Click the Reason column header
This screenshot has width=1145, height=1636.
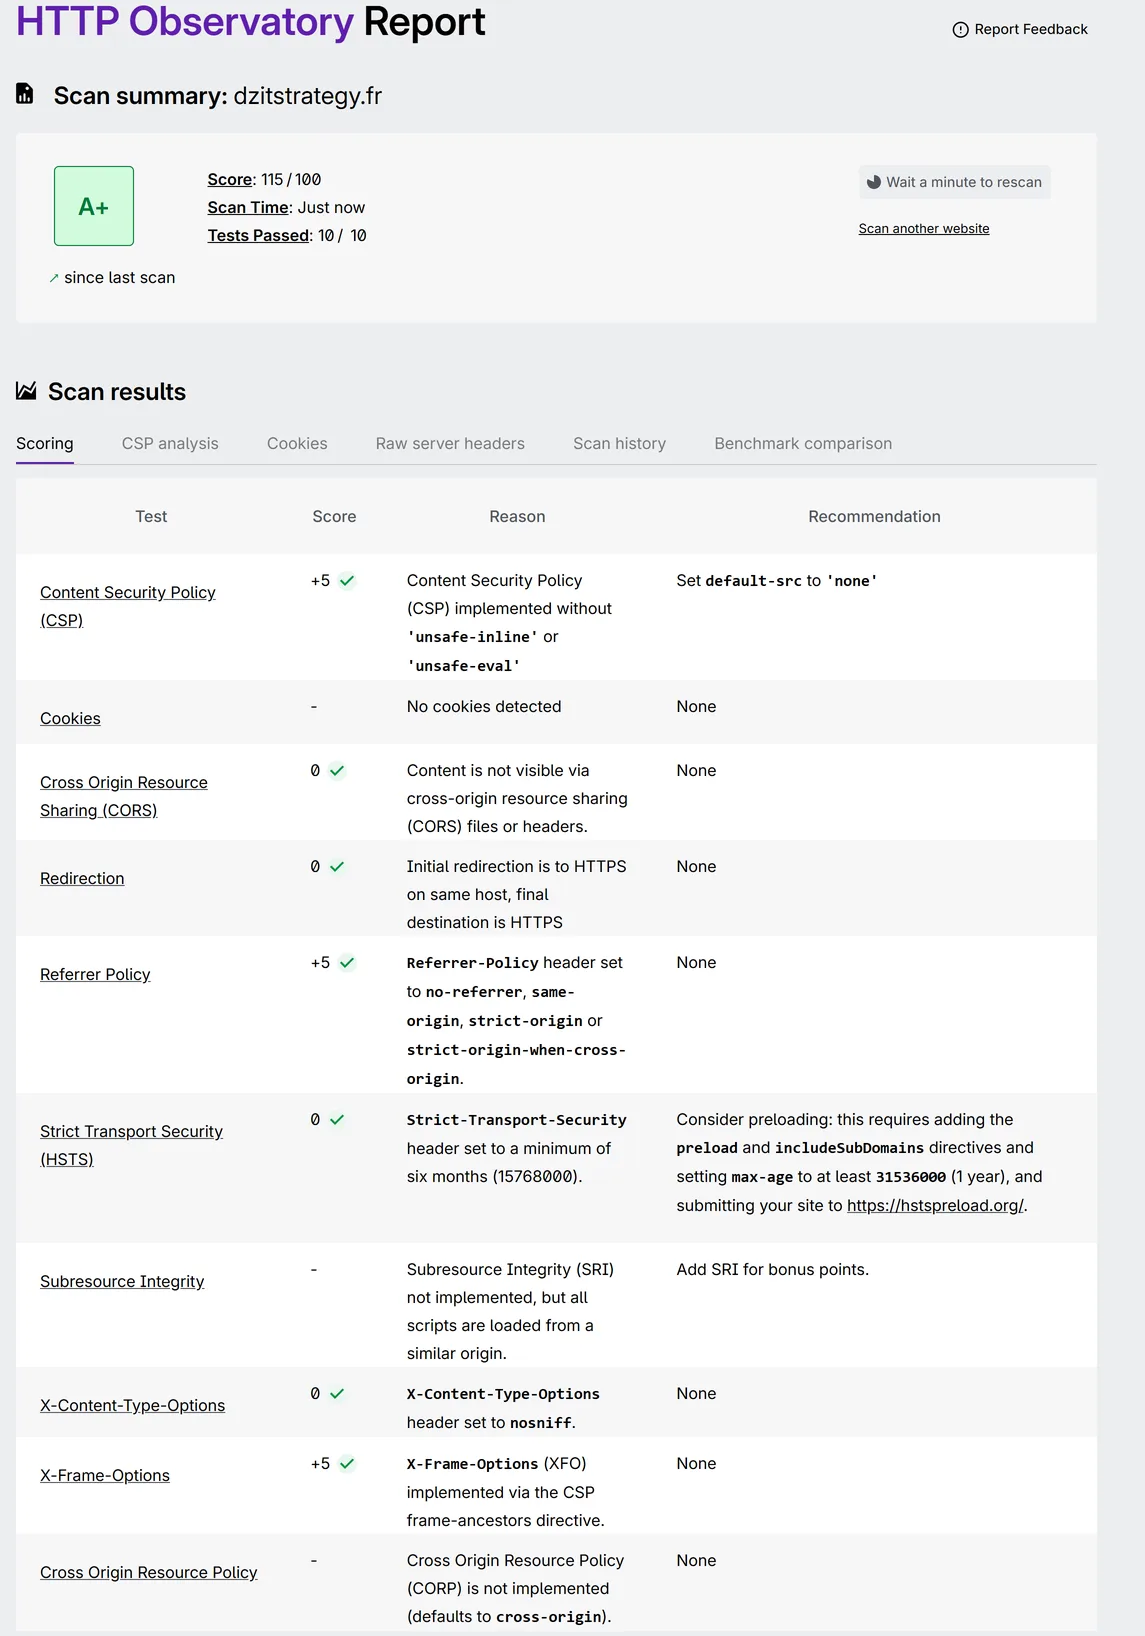517,516
